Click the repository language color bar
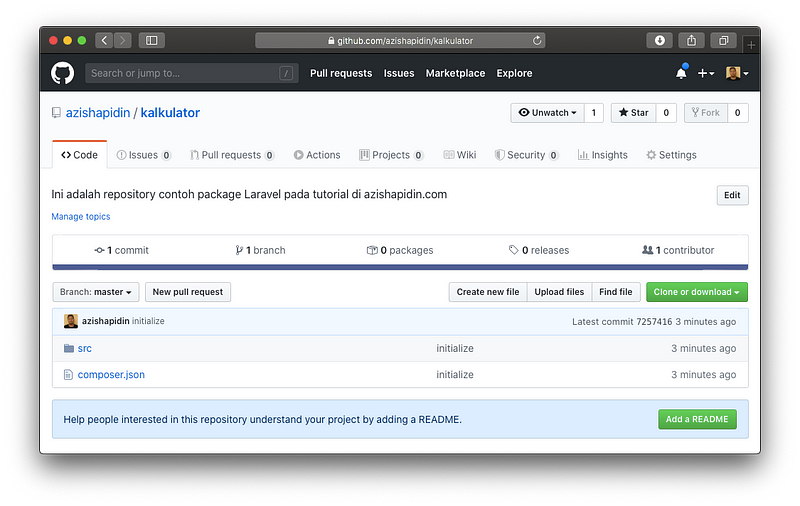 pyautogui.click(x=399, y=267)
